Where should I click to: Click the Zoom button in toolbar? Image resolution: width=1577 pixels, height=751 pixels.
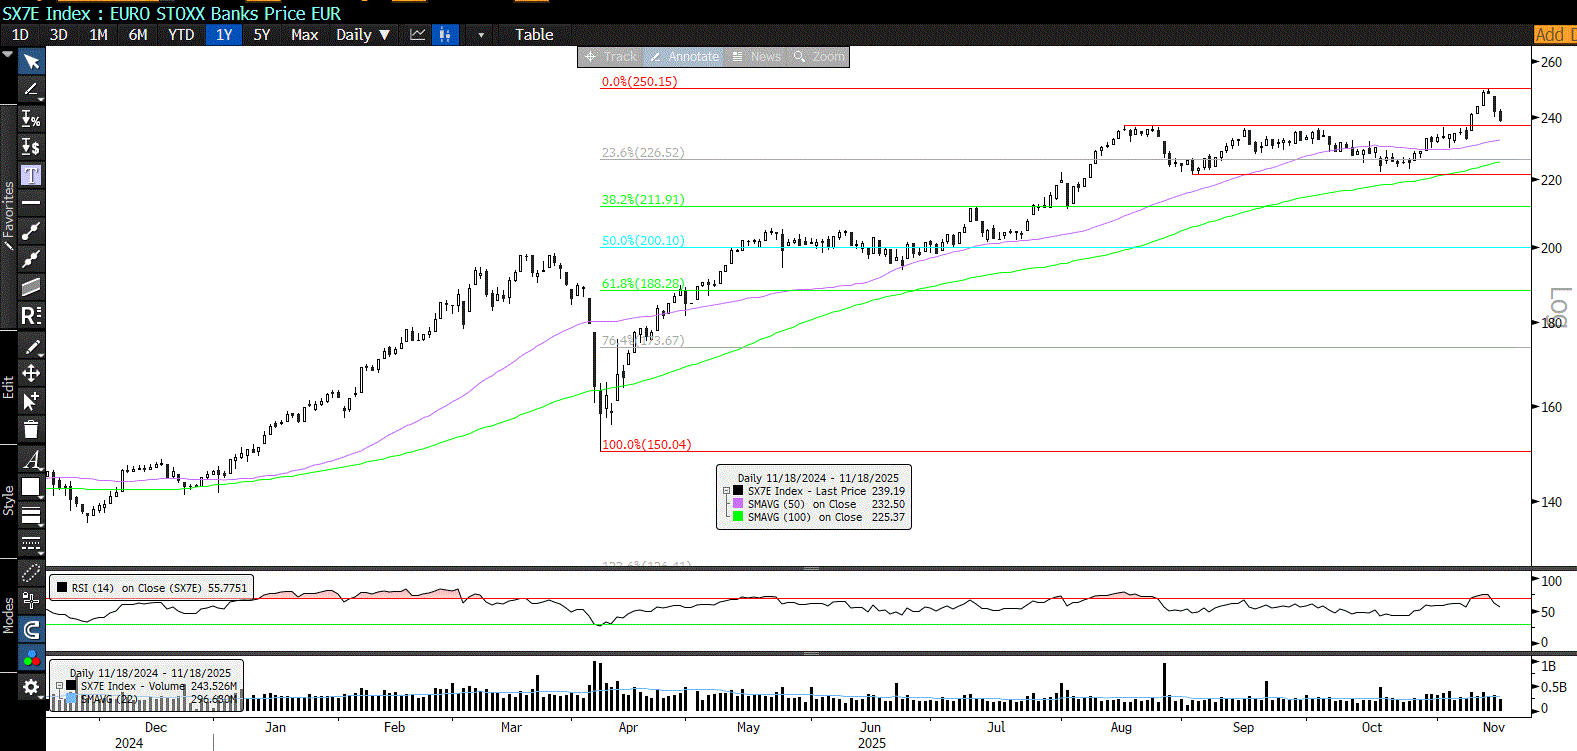click(819, 57)
